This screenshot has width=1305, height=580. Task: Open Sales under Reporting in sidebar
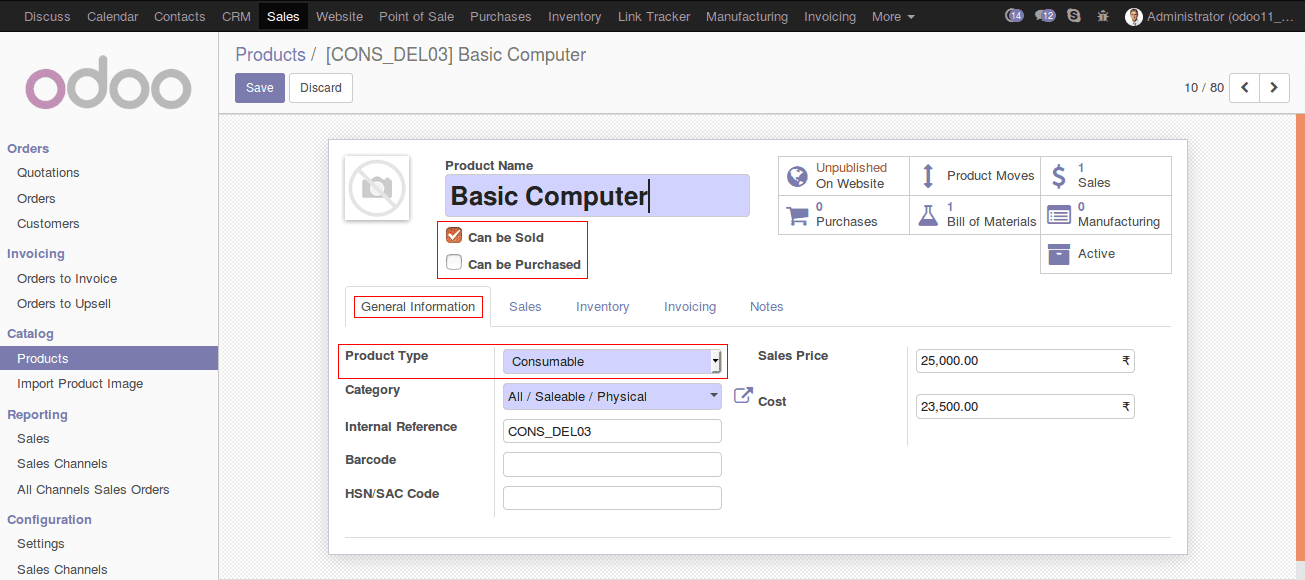coord(33,439)
